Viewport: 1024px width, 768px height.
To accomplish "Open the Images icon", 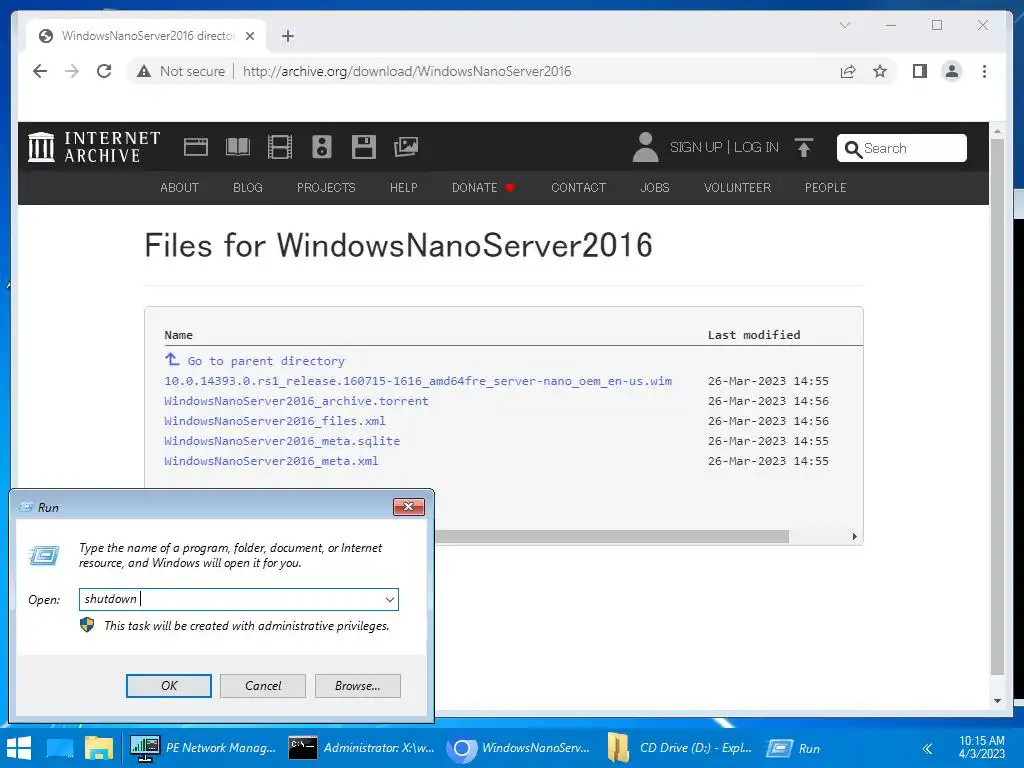I will coord(406,147).
